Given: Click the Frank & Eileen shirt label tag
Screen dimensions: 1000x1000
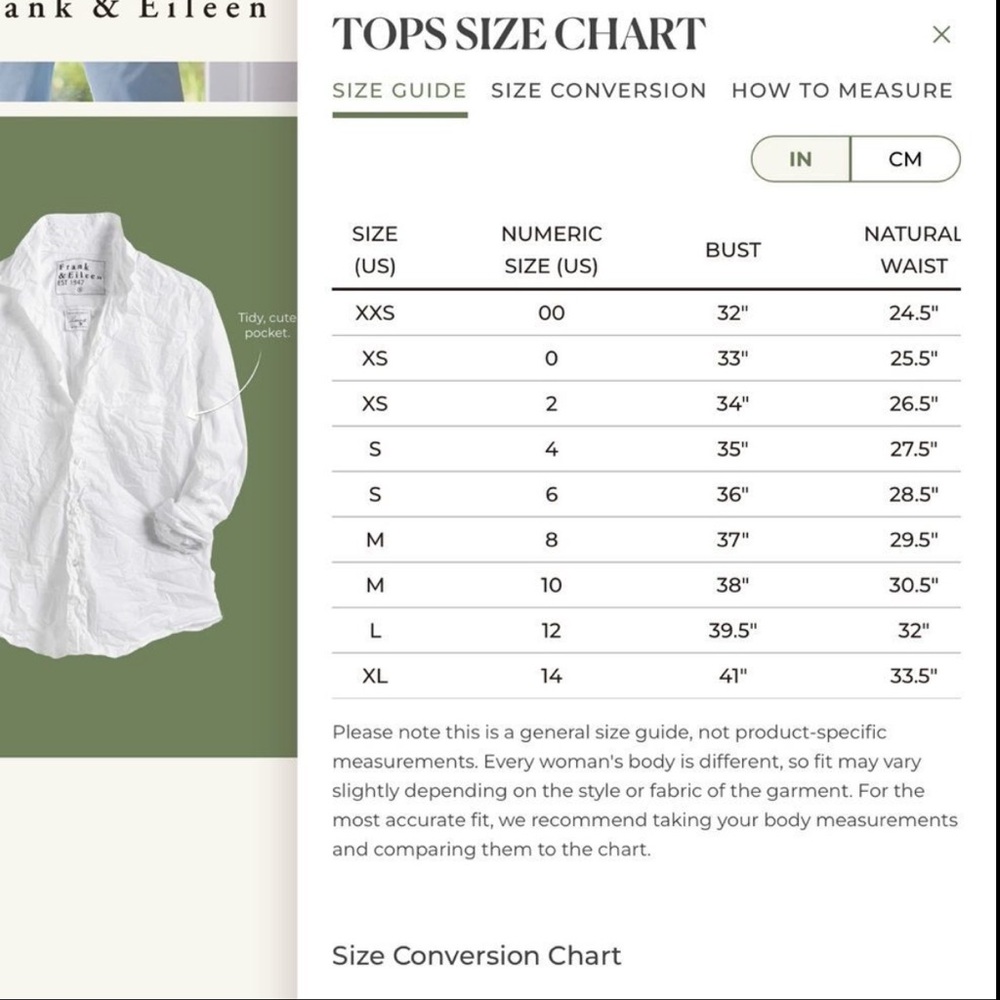Looking at the screenshot, I should (80, 277).
